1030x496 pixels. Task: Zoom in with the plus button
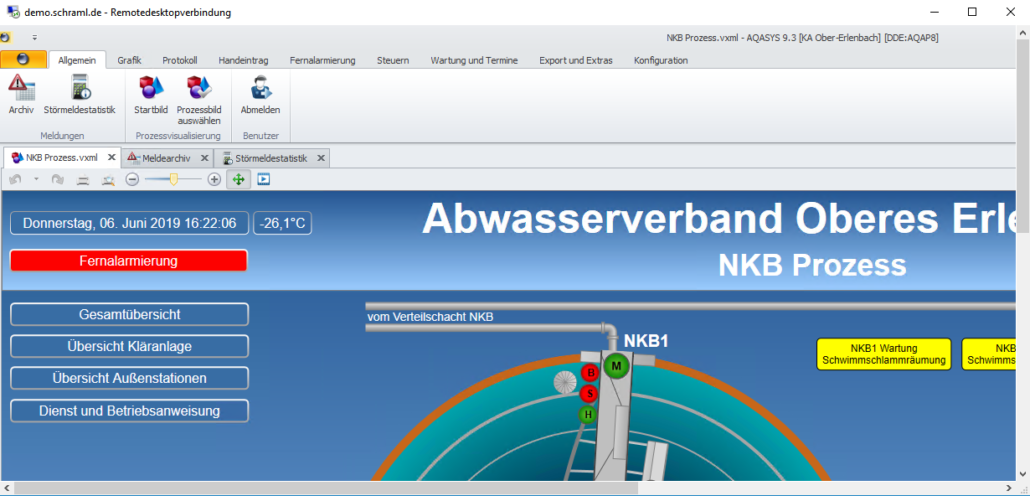pos(214,179)
